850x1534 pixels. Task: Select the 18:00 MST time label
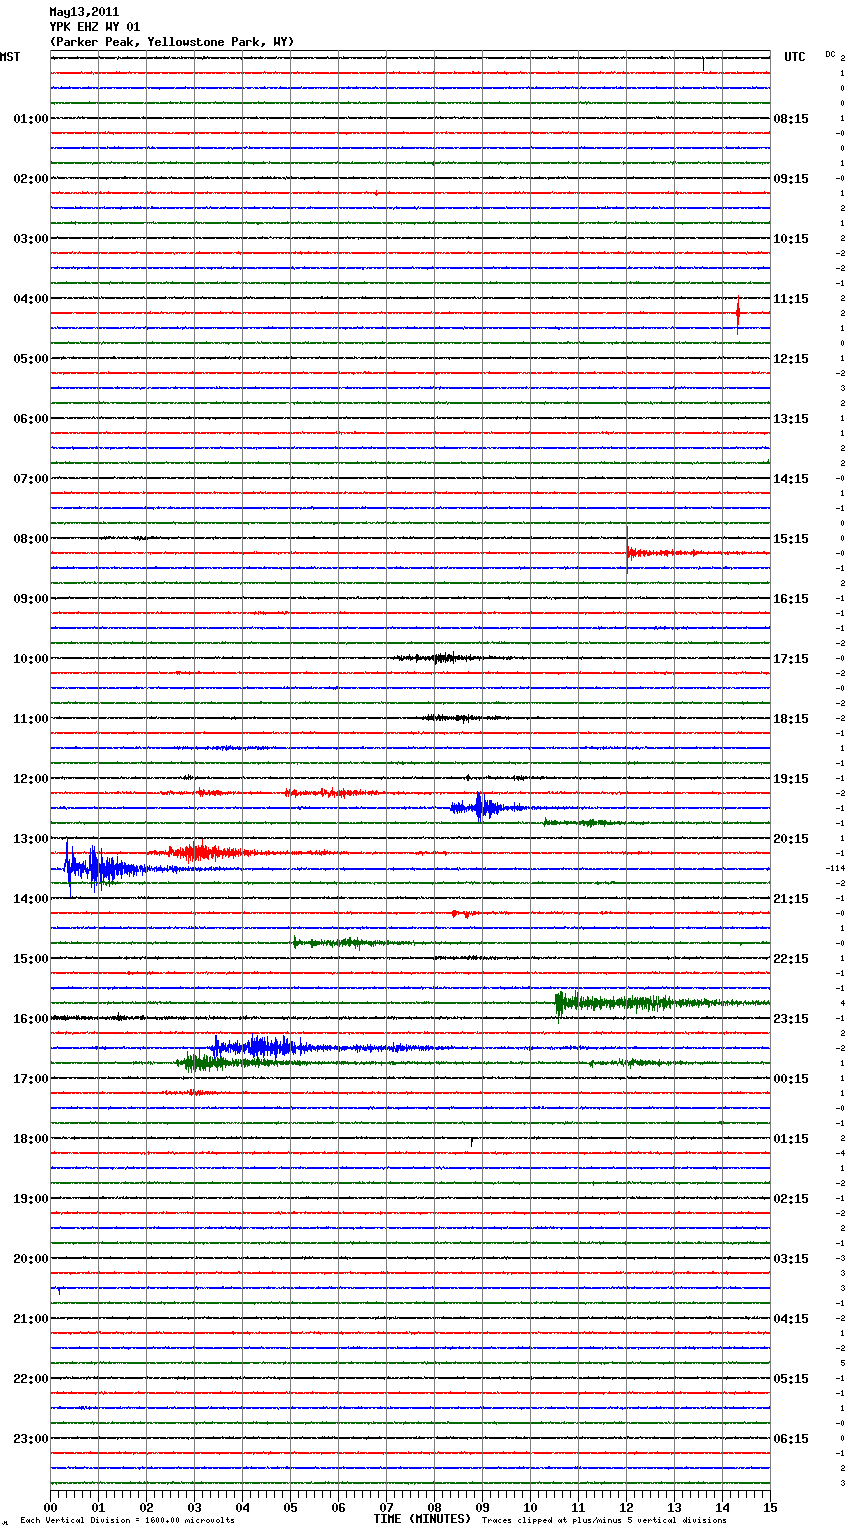(31, 1139)
